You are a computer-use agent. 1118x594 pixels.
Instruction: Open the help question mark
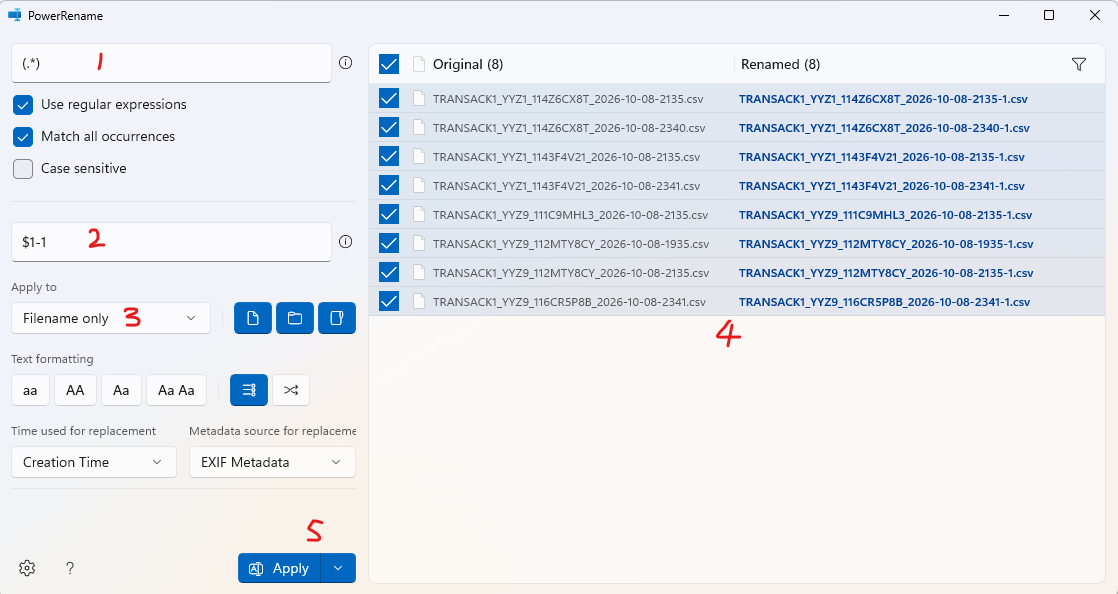click(x=70, y=568)
